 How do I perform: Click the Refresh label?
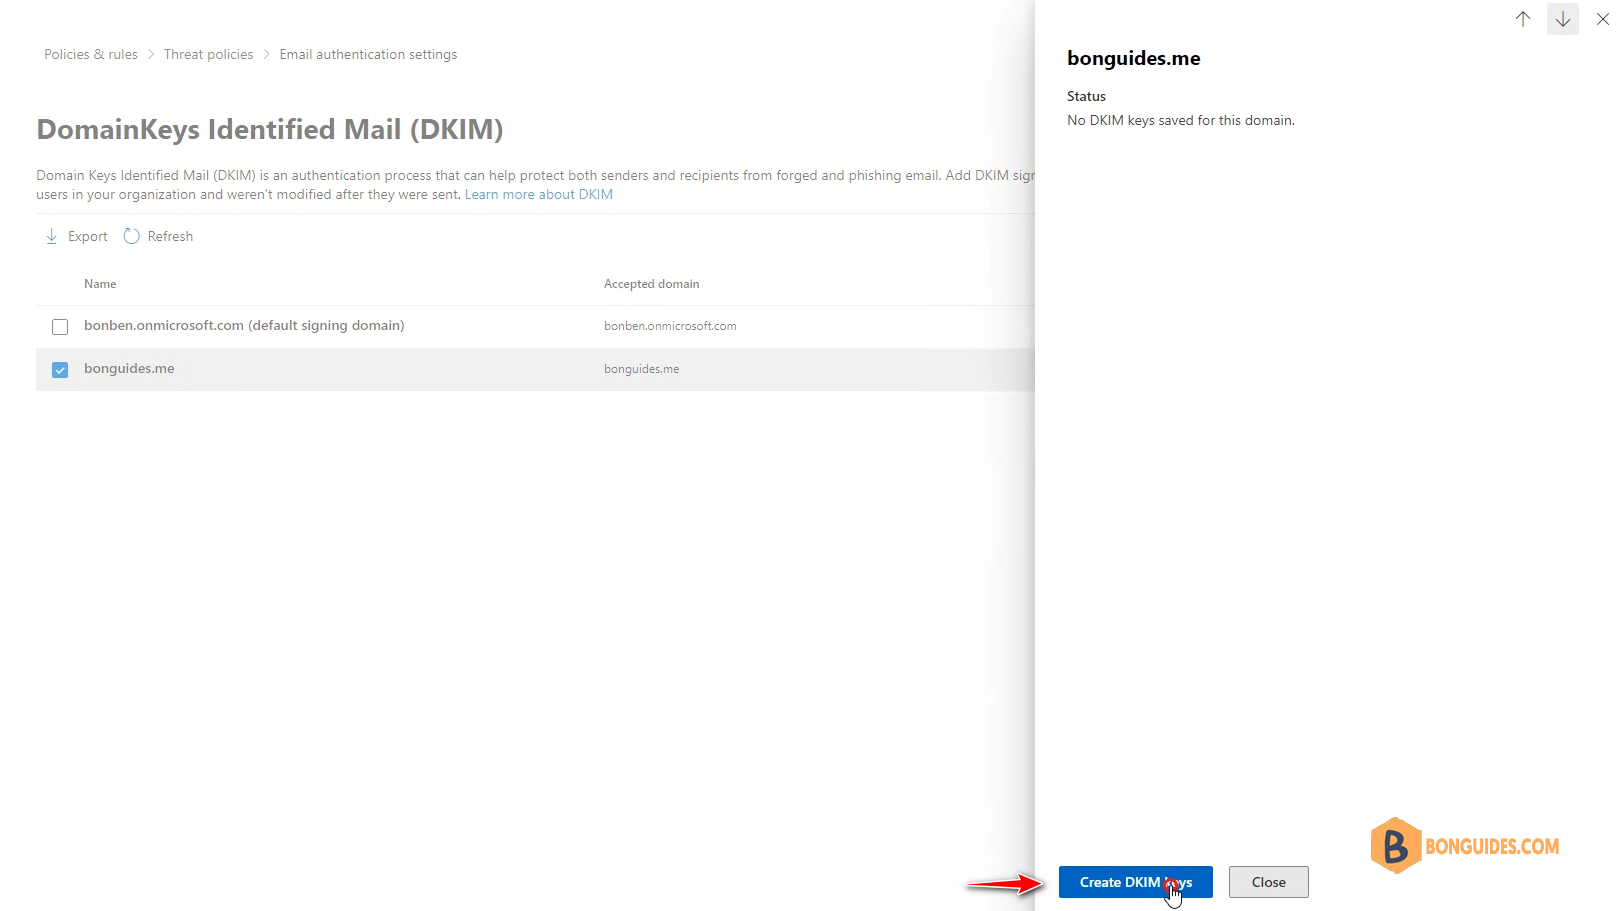tap(170, 237)
